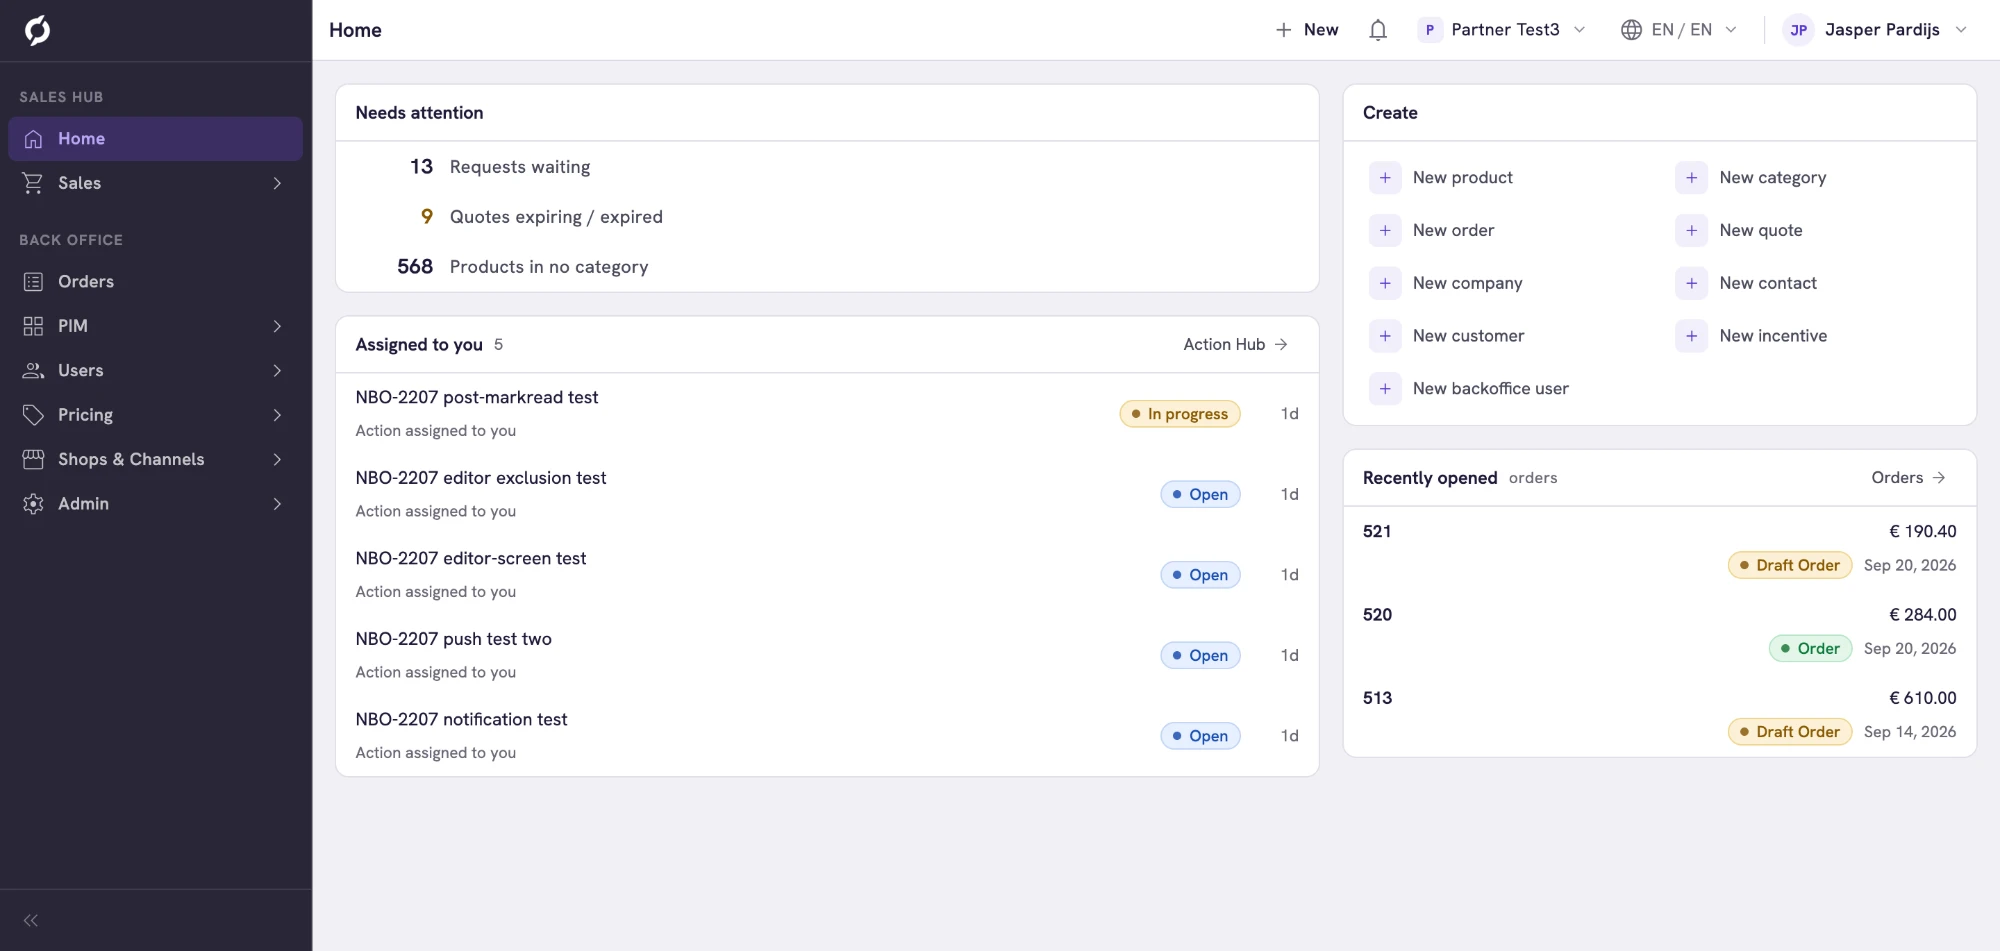Viewport: 2000px width, 951px height.
Task: Open the Orders link in Recently opened
Action: click(x=1908, y=478)
